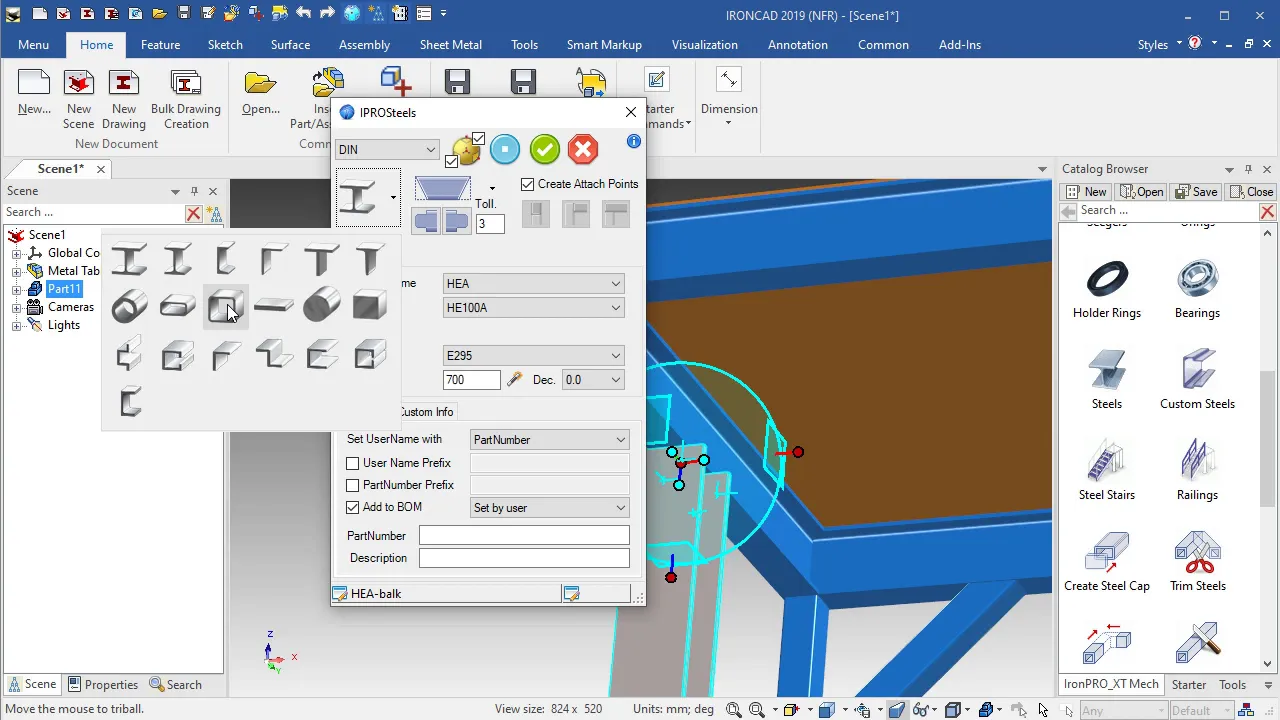Pick the square hollow tube profile
This screenshot has height=720, width=1280.
tap(225, 307)
